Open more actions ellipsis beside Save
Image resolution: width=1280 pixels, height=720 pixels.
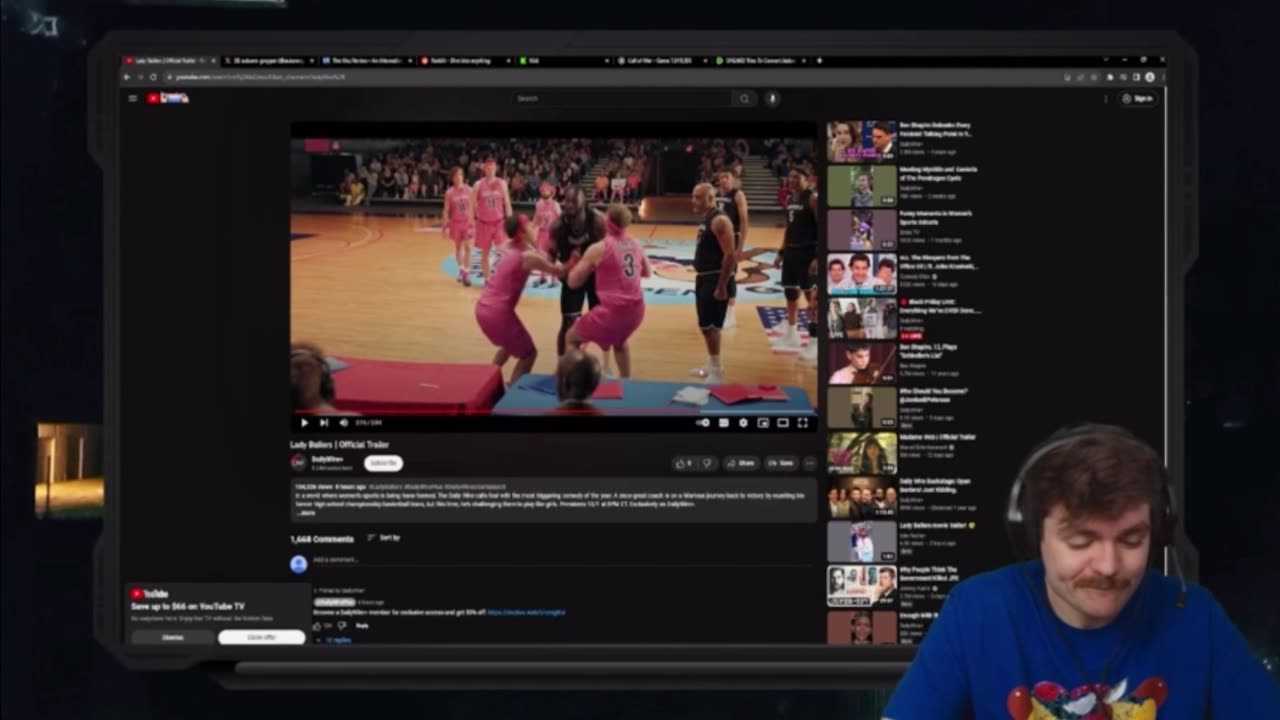click(x=809, y=463)
